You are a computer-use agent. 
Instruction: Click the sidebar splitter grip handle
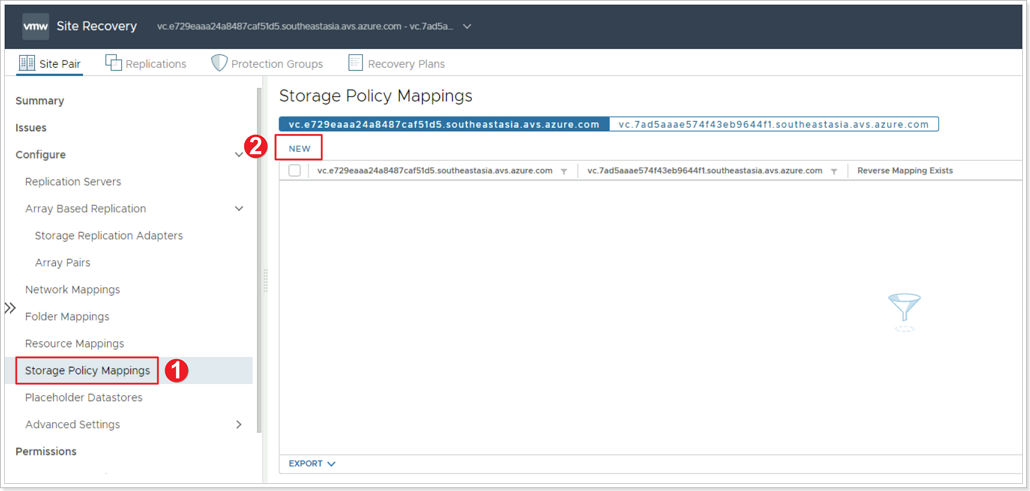(x=265, y=281)
